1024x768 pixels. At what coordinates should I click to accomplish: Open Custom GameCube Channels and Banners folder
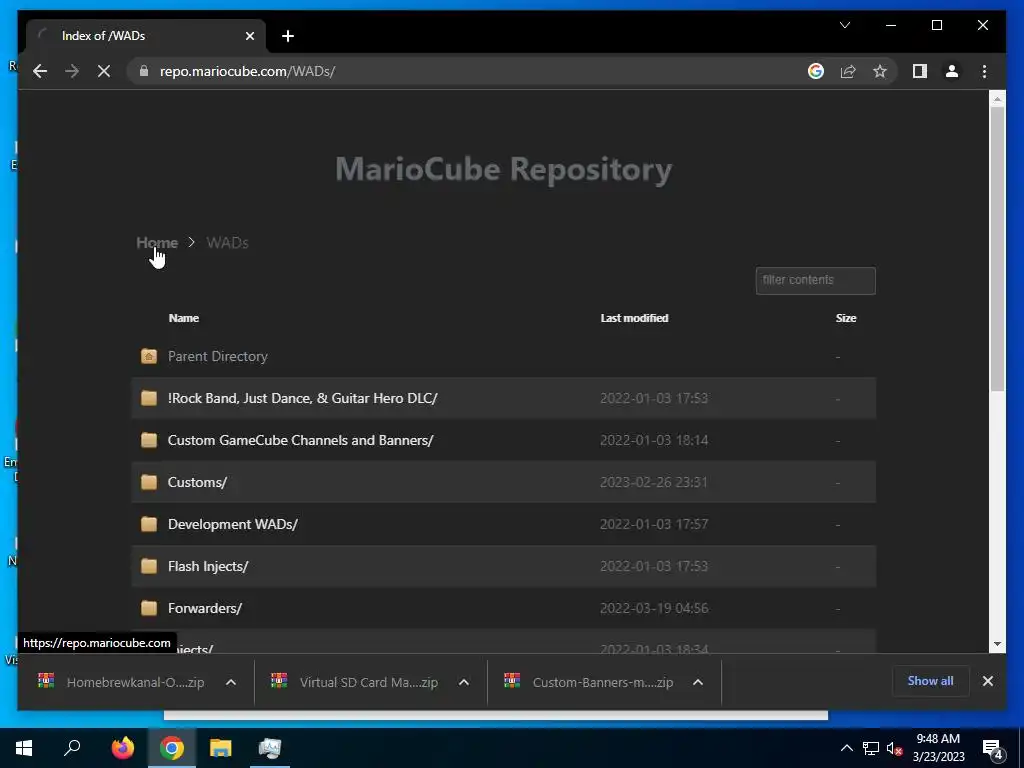[x=300, y=440]
